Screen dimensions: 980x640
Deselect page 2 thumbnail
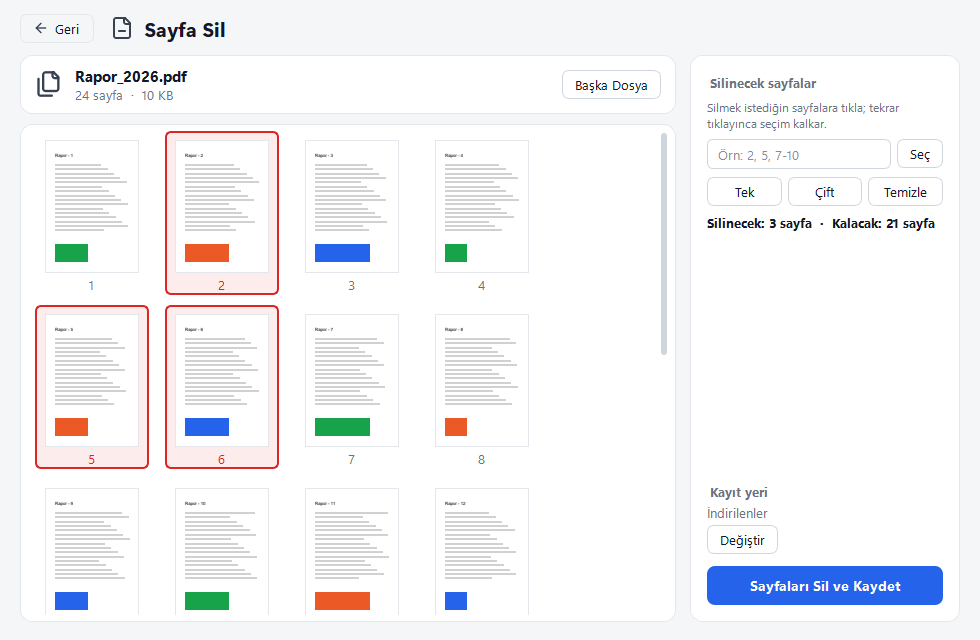[x=222, y=213]
